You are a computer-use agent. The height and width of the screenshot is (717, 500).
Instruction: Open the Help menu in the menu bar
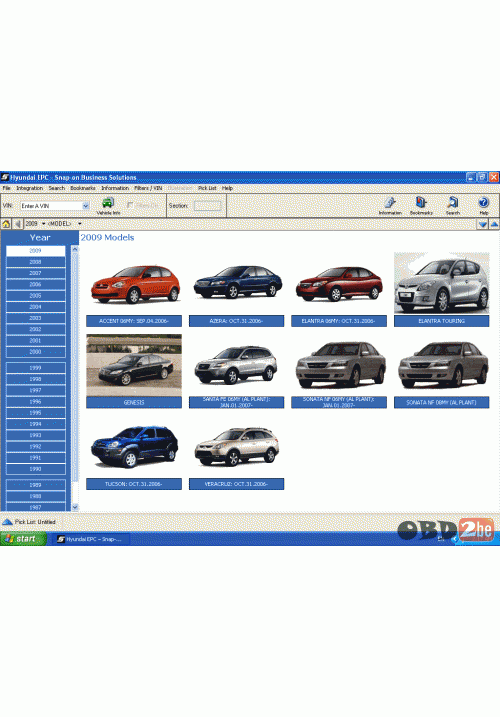tap(227, 188)
